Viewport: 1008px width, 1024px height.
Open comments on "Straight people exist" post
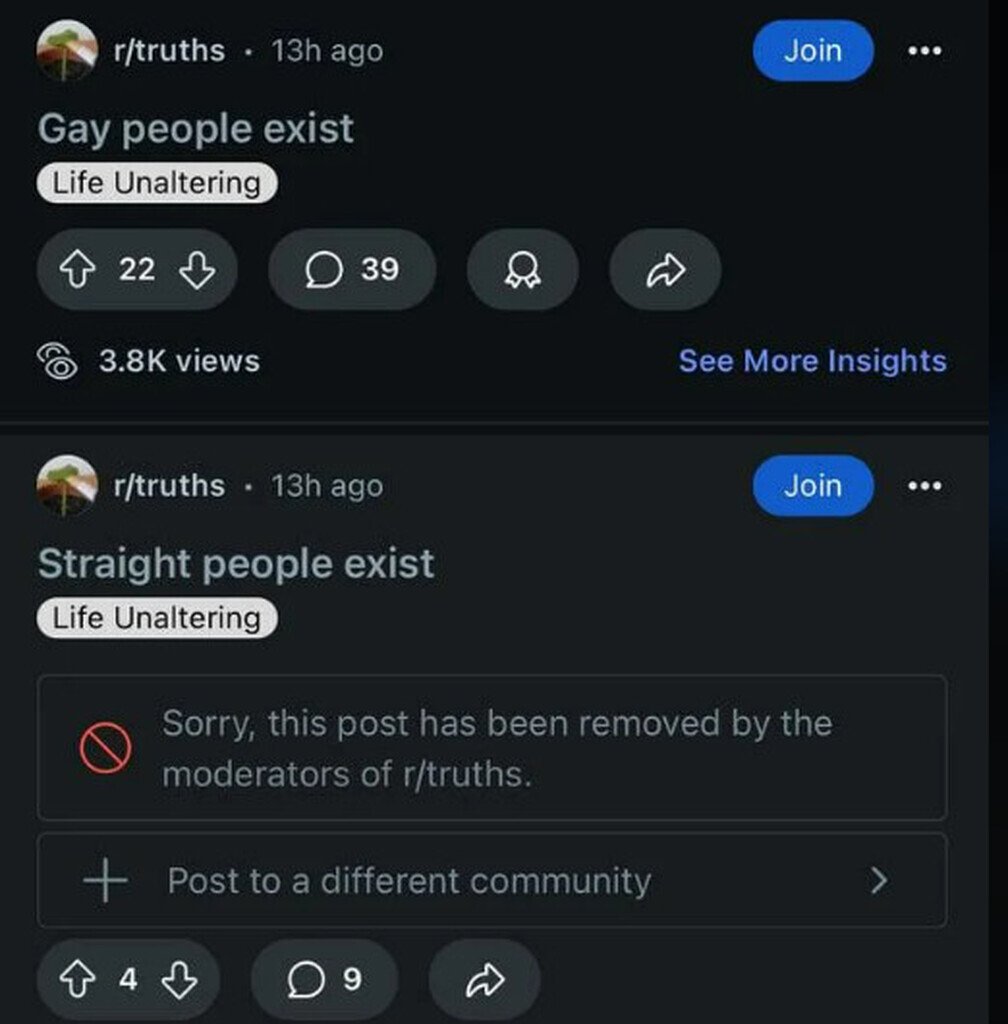click(x=324, y=980)
